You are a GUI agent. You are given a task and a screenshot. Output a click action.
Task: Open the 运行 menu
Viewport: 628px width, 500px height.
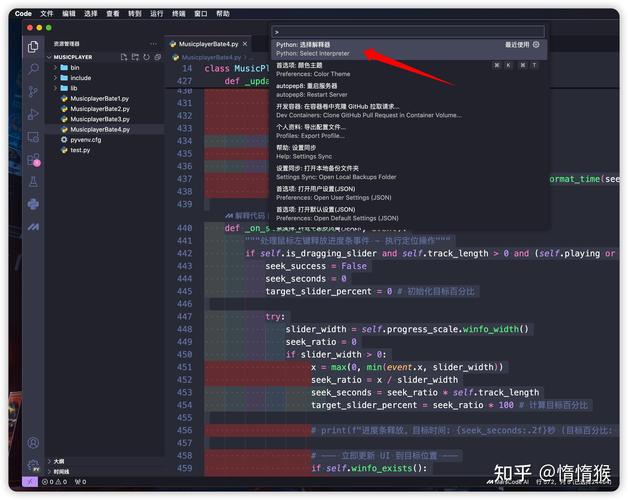point(157,14)
